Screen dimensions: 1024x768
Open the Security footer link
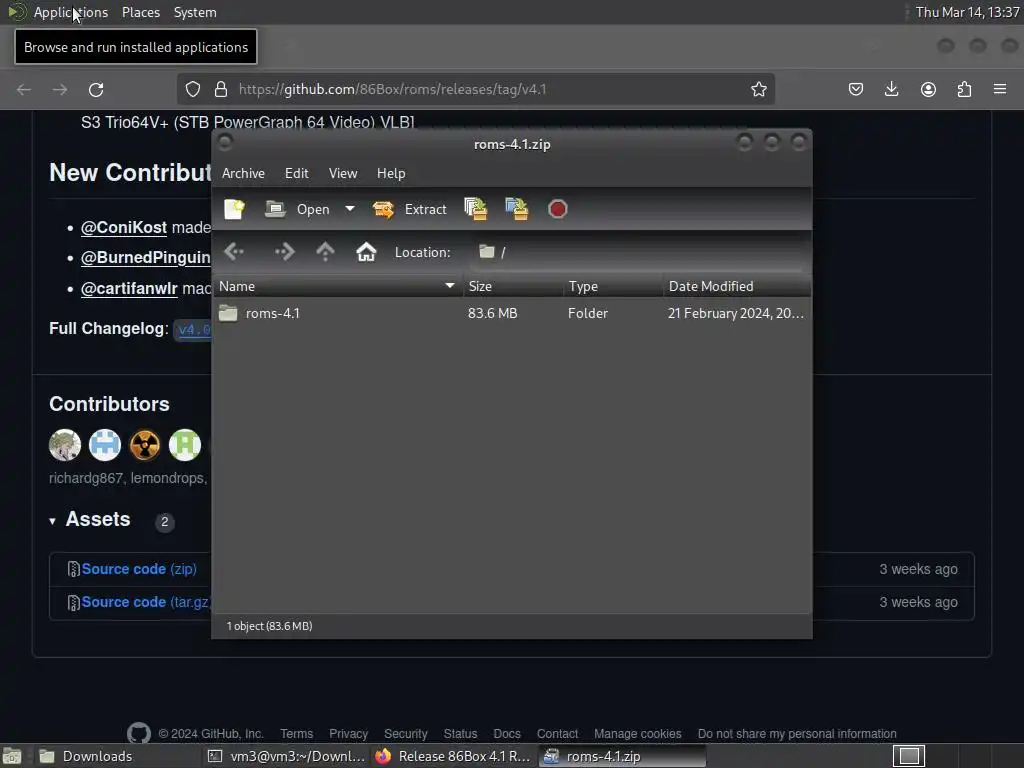(x=406, y=733)
